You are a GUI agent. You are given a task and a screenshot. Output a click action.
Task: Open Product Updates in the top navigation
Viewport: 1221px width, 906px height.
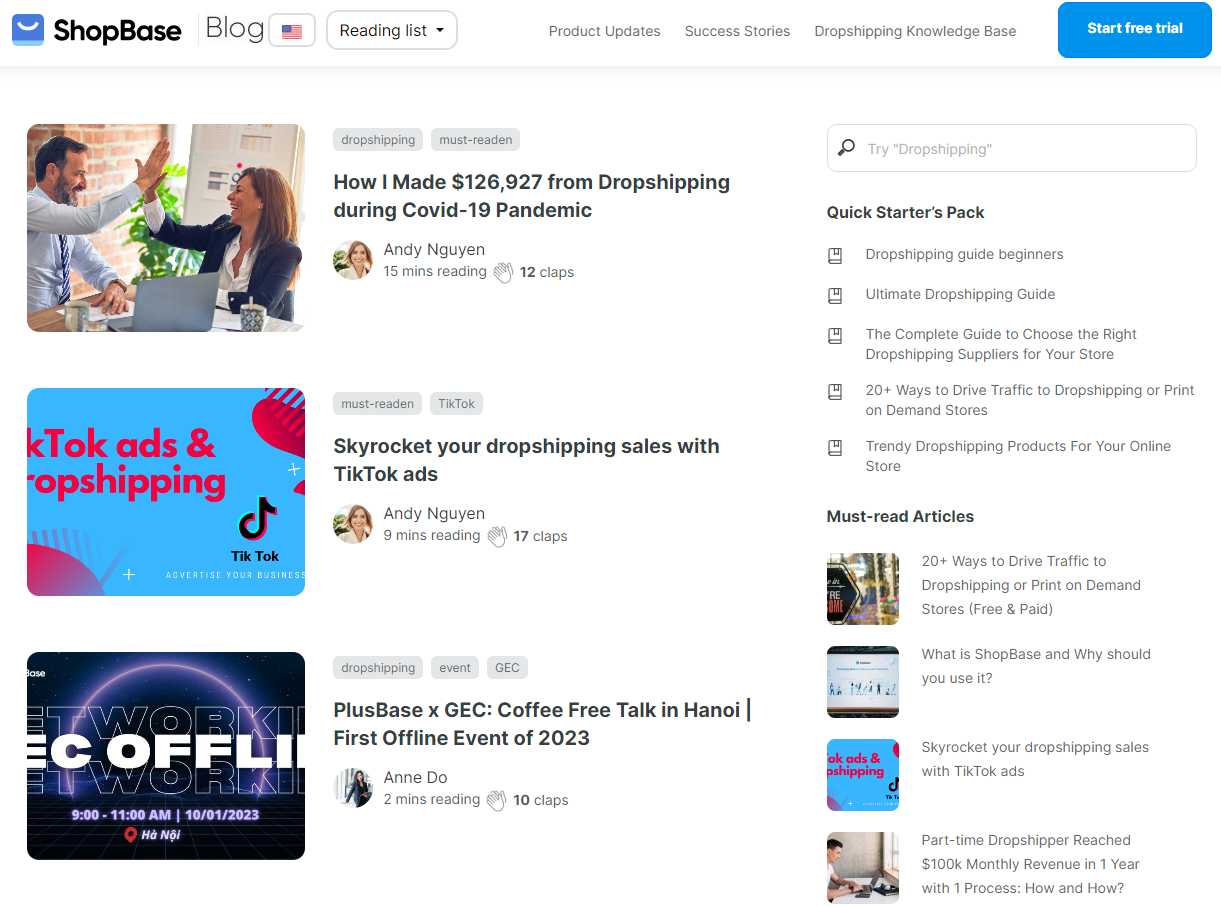point(605,31)
